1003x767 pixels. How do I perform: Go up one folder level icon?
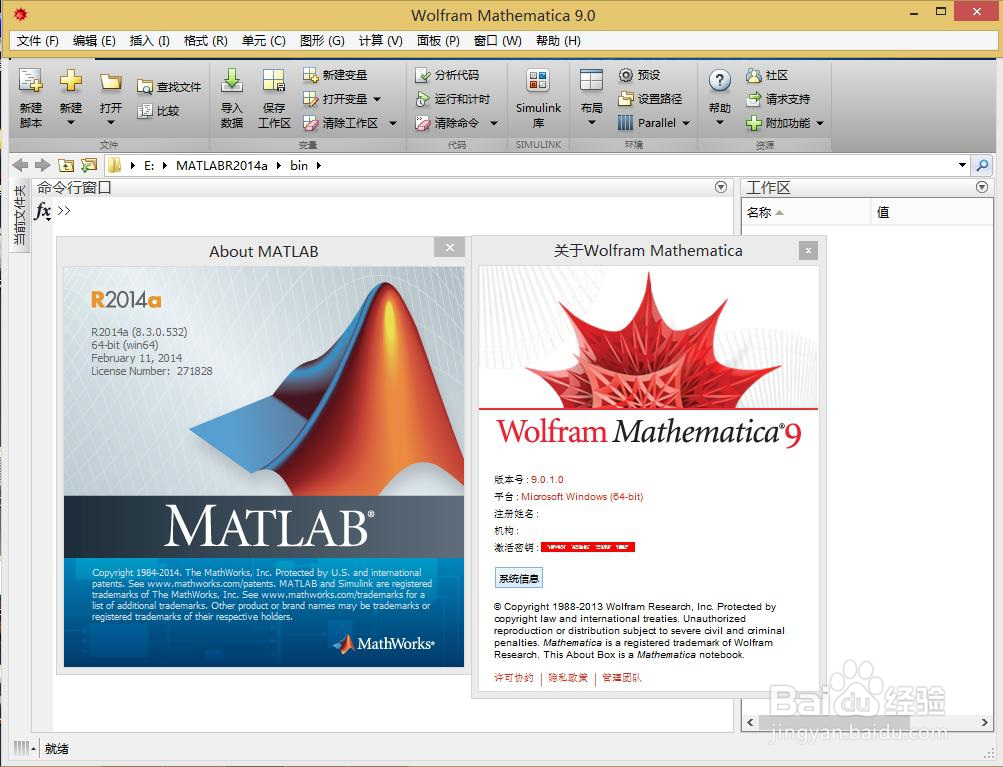(x=66, y=165)
